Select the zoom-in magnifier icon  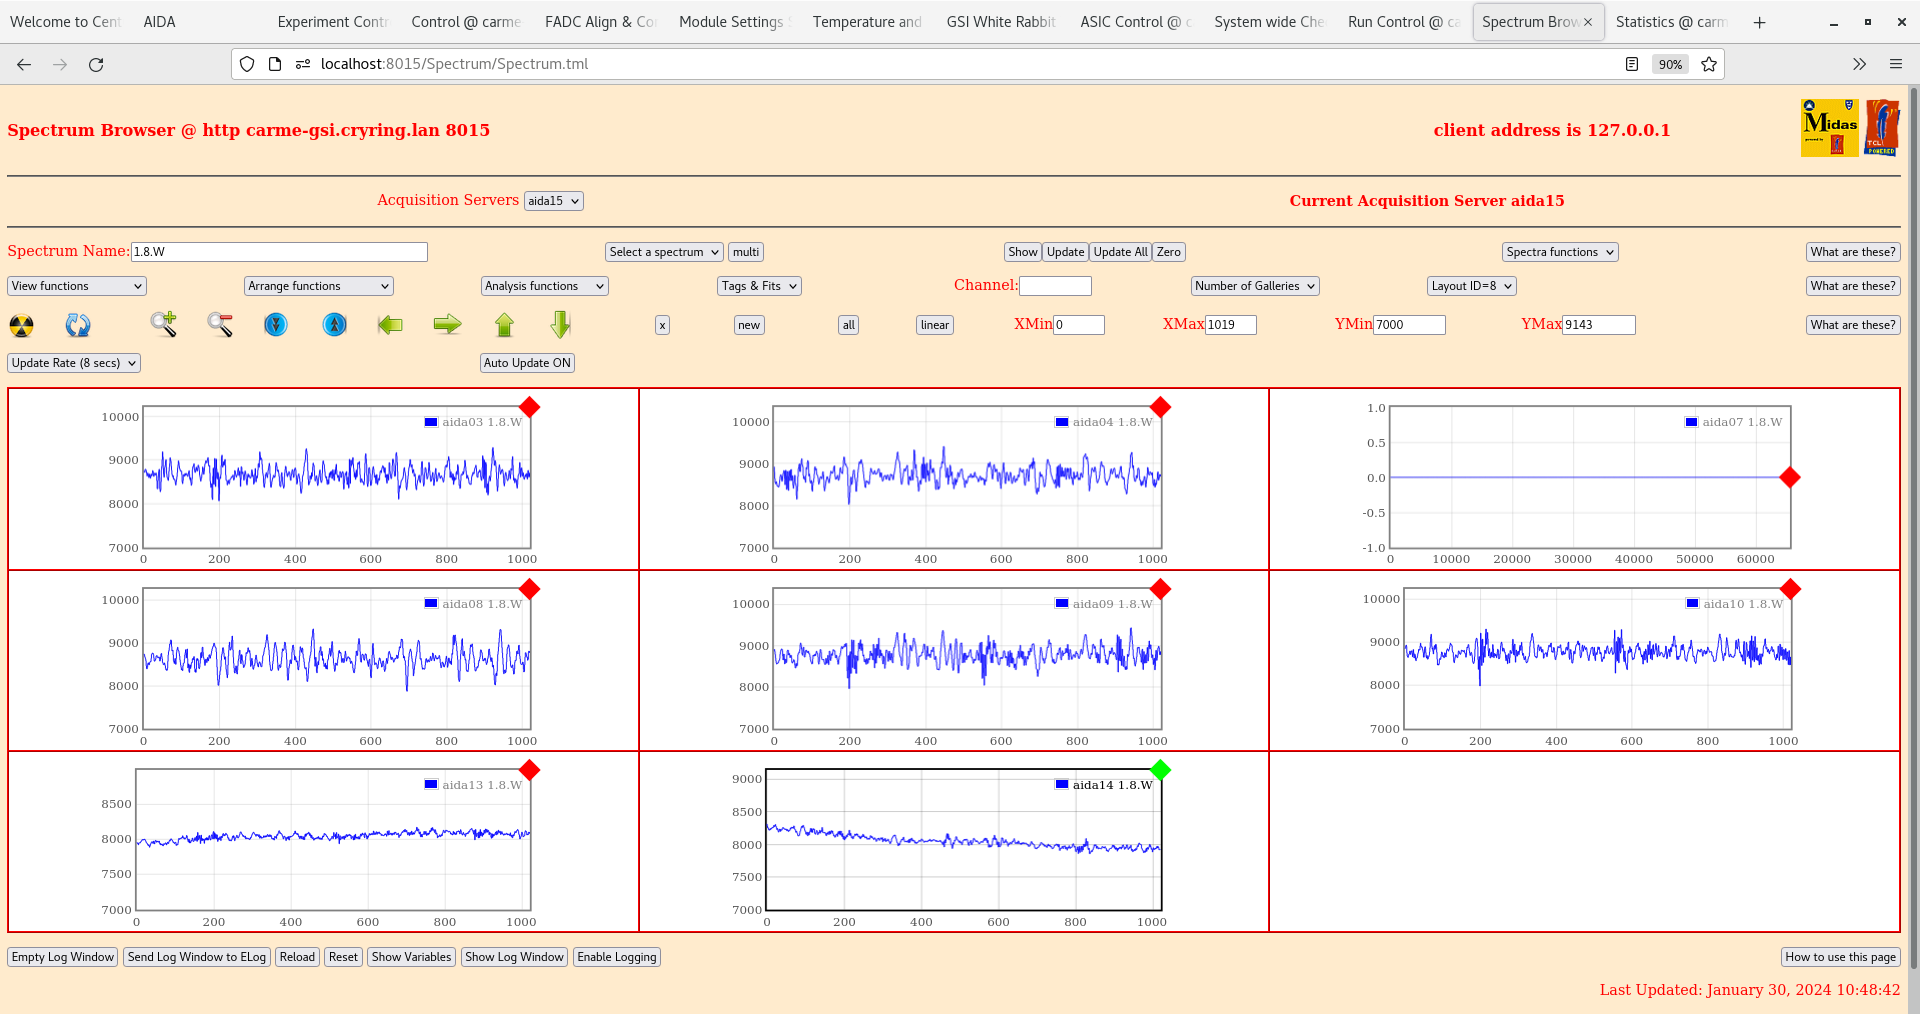[164, 325]
